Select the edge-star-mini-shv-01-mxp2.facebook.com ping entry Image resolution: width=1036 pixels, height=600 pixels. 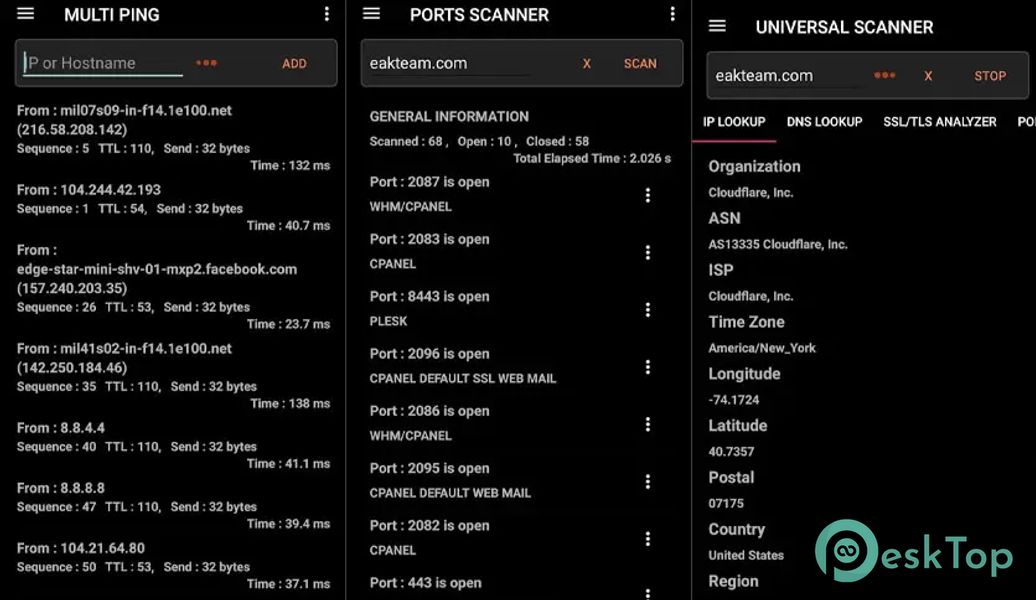click(173, 287)
